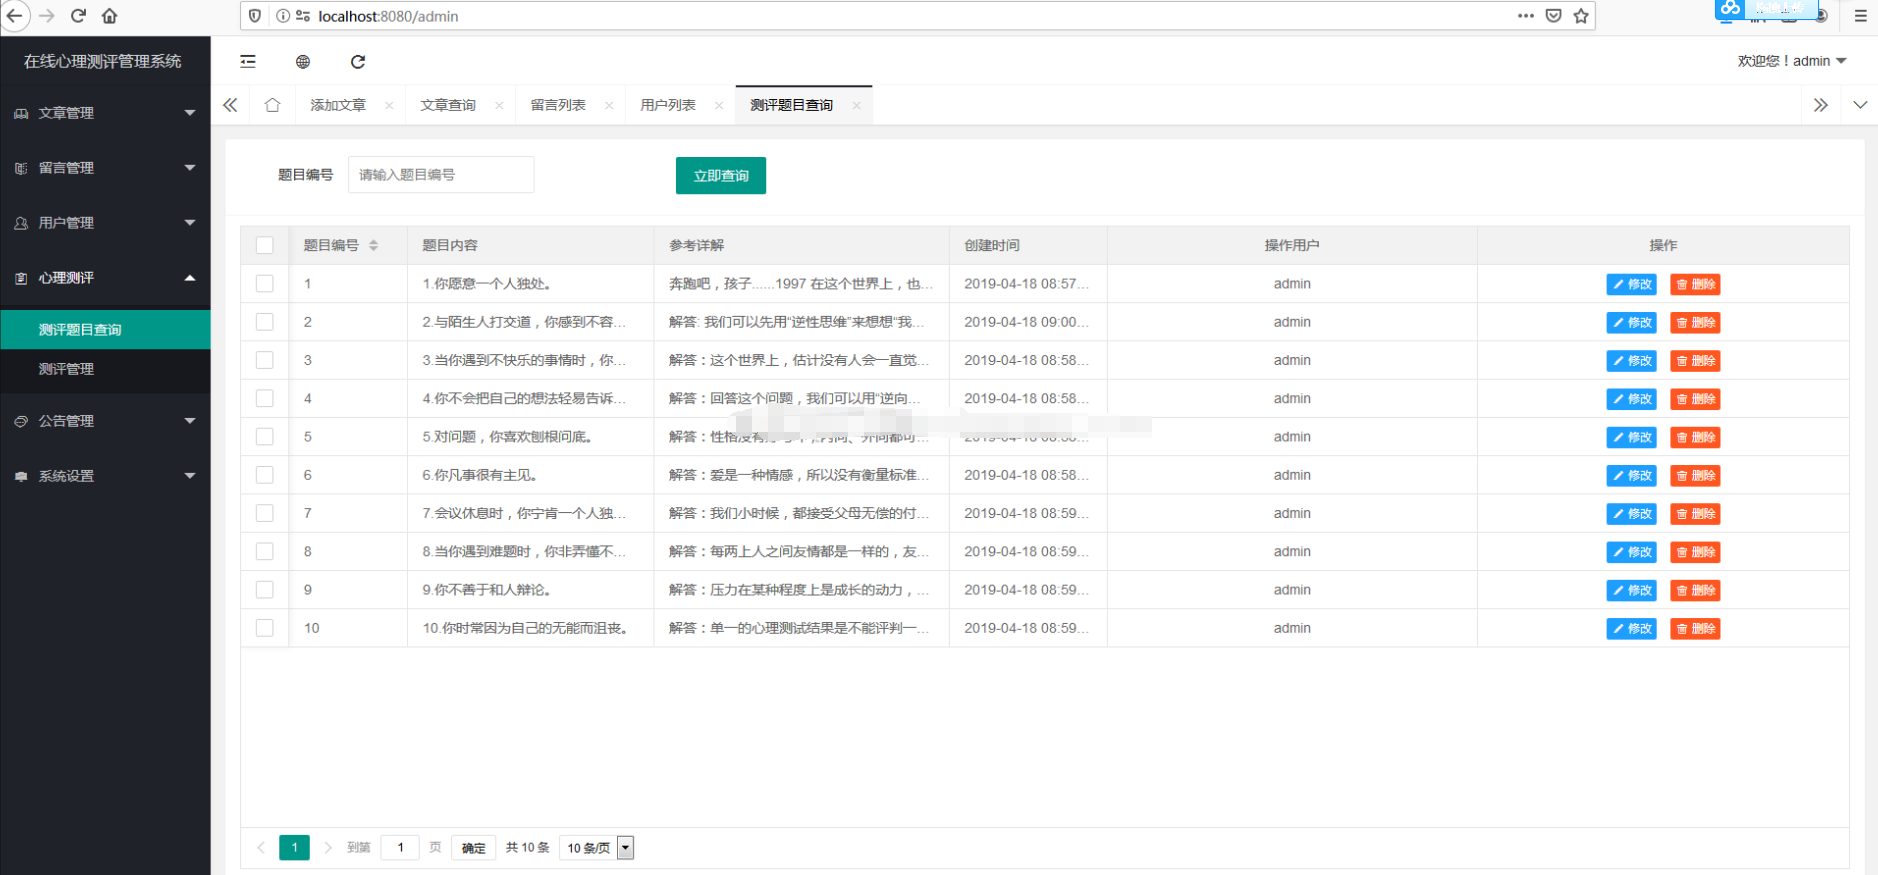Screen dimensions: 1878x875
Task: Click the globe icon in the header
Action: click(303, 61)
